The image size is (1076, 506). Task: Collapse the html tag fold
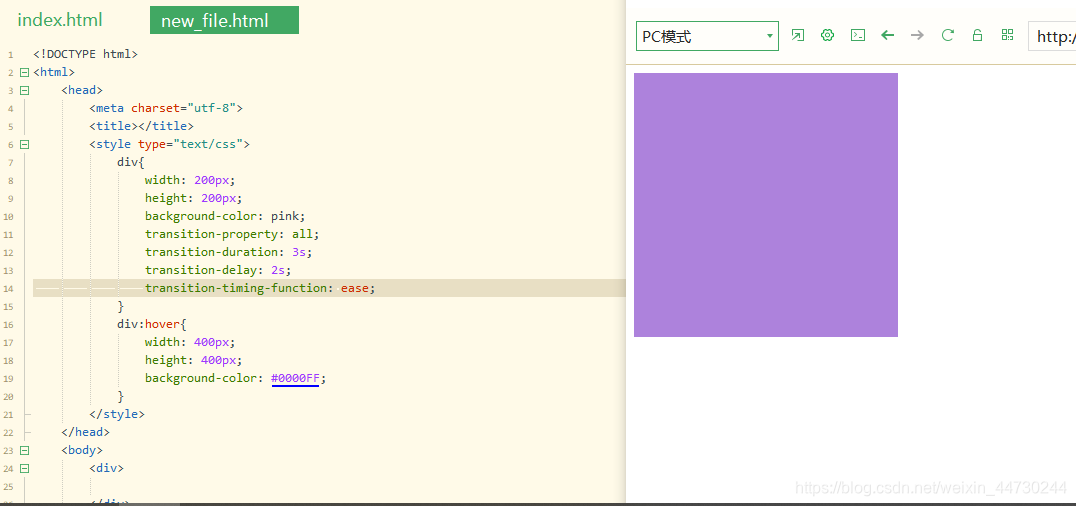tap(25, 72)
